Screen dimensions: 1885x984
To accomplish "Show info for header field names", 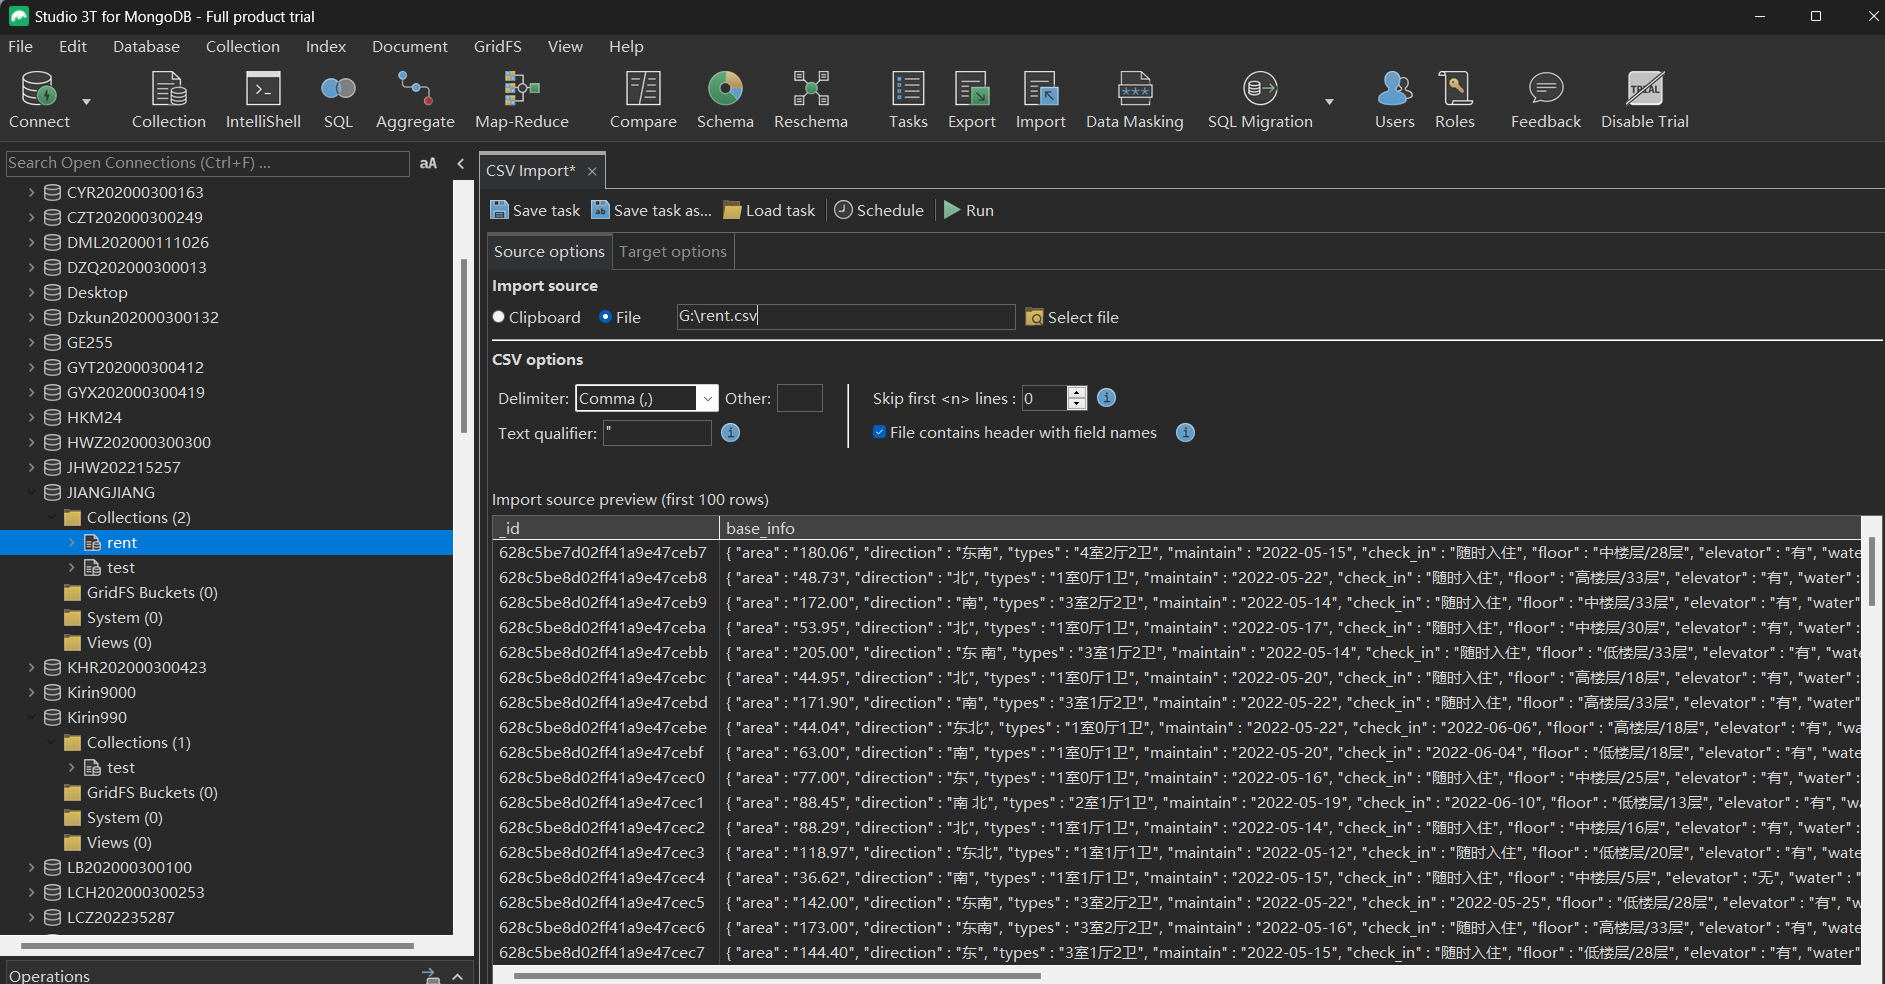I will [x=1185, y=432].
